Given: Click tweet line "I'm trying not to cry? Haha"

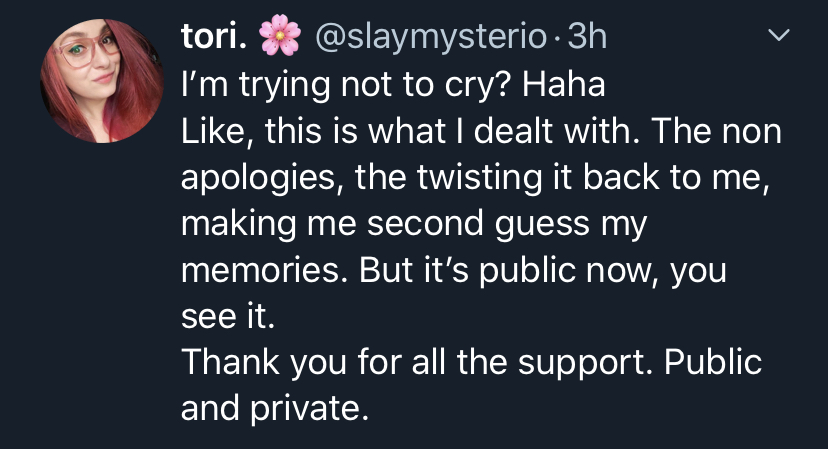Looking at the screenshot, I should 393,85.
